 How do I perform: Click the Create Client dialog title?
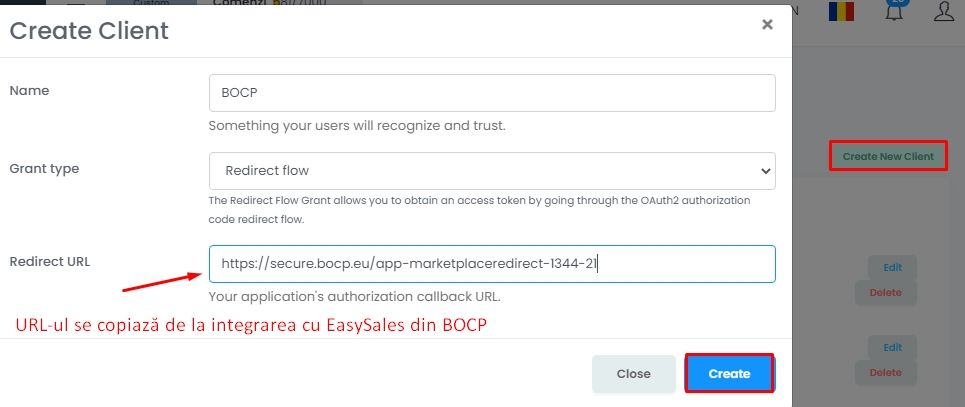[89, 31]
